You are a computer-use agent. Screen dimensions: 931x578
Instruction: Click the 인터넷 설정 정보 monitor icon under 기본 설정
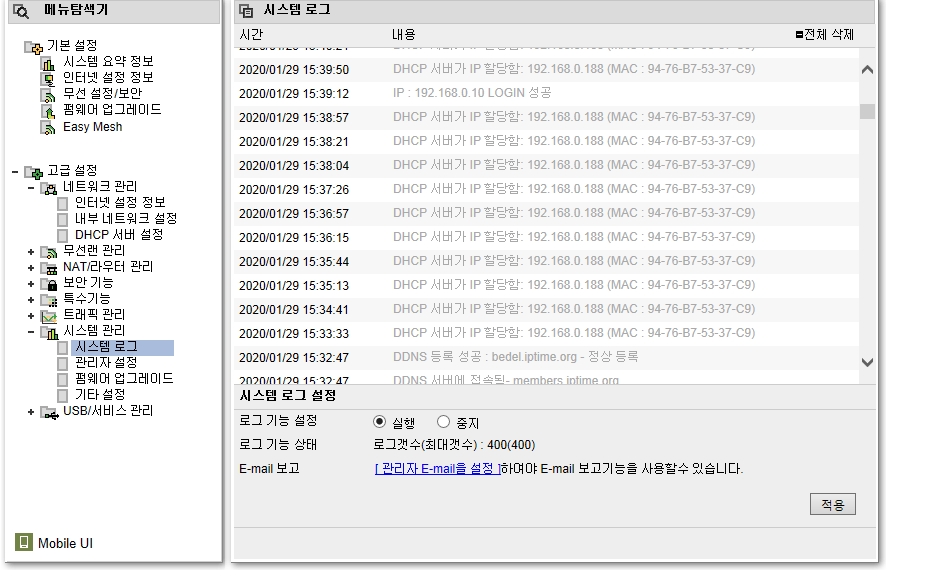[49, 79]
